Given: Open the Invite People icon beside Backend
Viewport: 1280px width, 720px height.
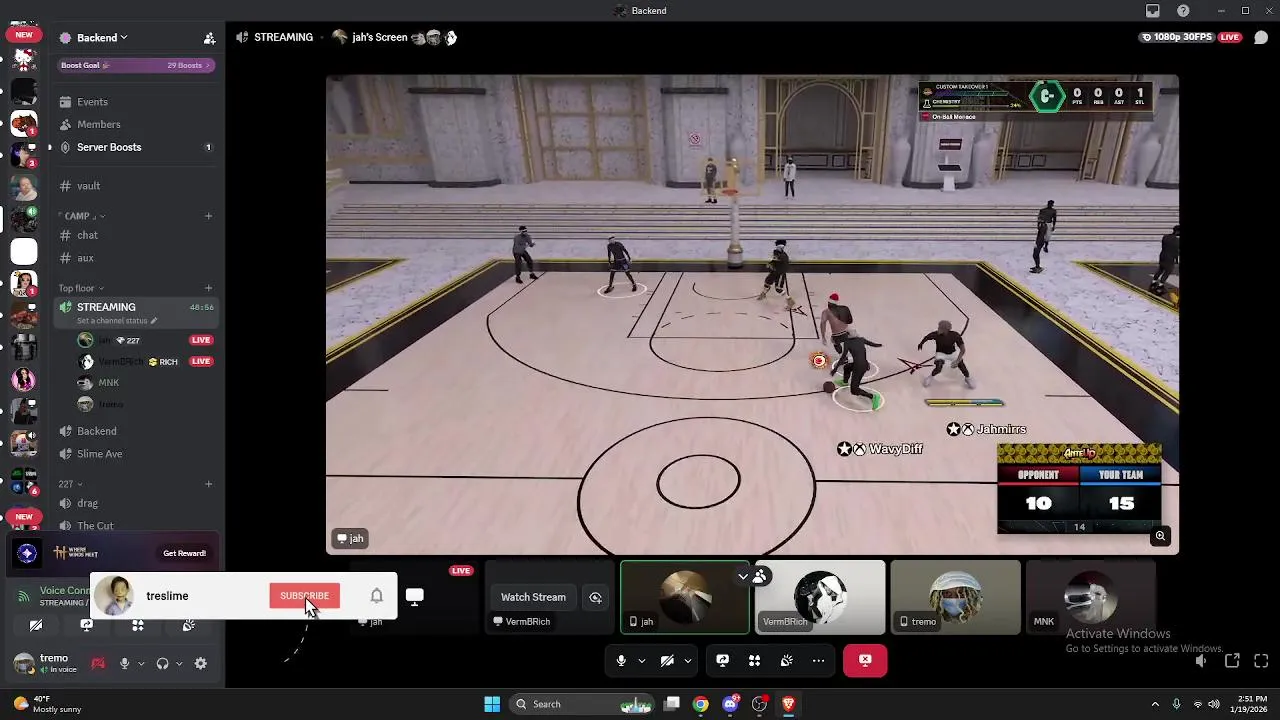Looking at the screenshot, I should click(209, 38).
